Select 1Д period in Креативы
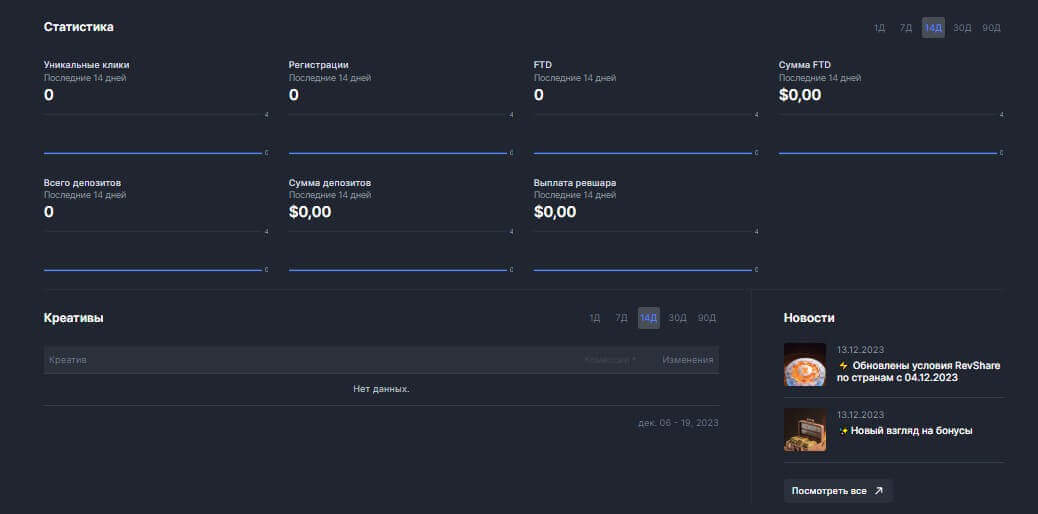Image resolution: width=1038 pixels, height=514 pixels. pos(594,318)
